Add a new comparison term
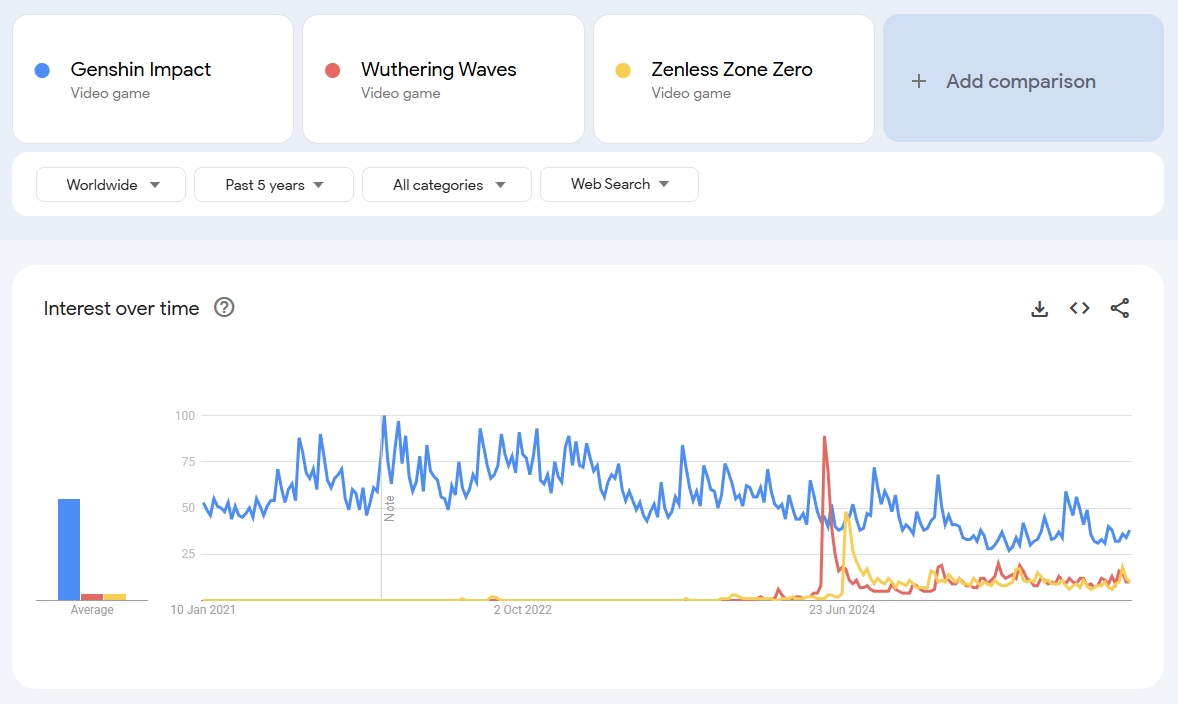Screen dimensions: 1178x704 1023,78
